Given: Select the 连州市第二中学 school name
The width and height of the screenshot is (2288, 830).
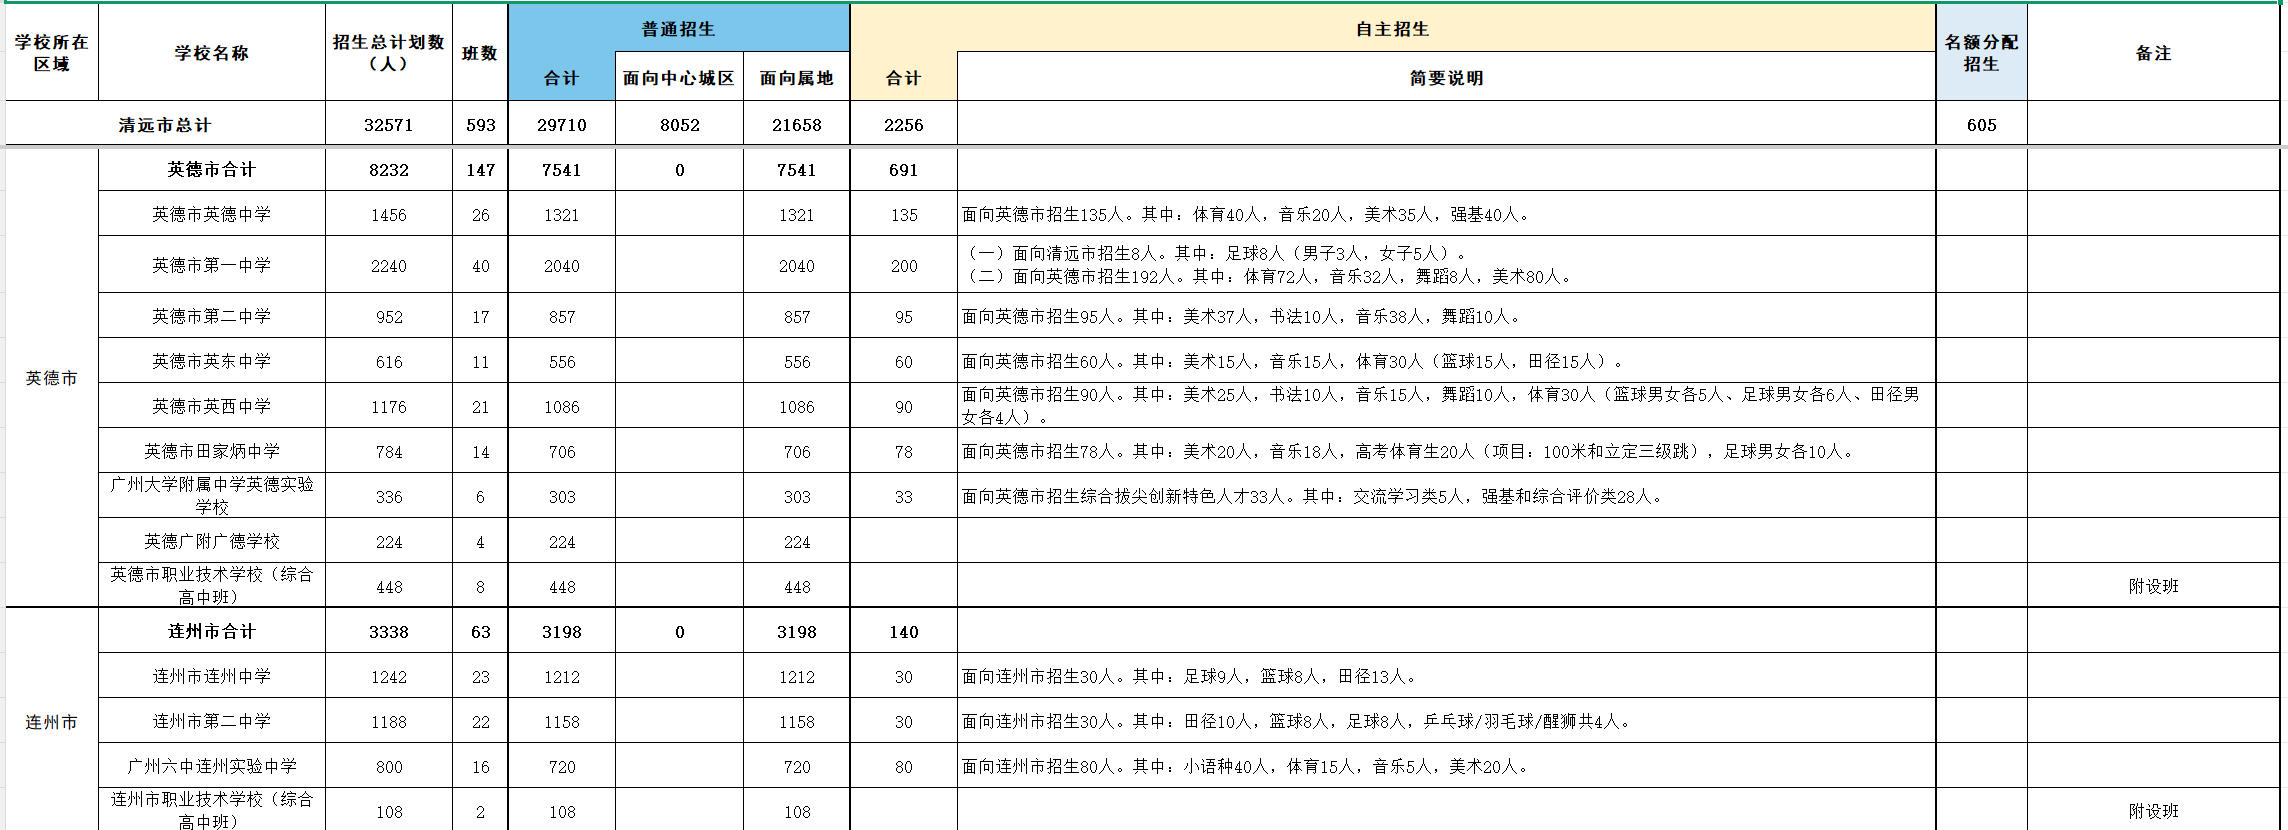Looking at the screenshot, I should point(212,721).
